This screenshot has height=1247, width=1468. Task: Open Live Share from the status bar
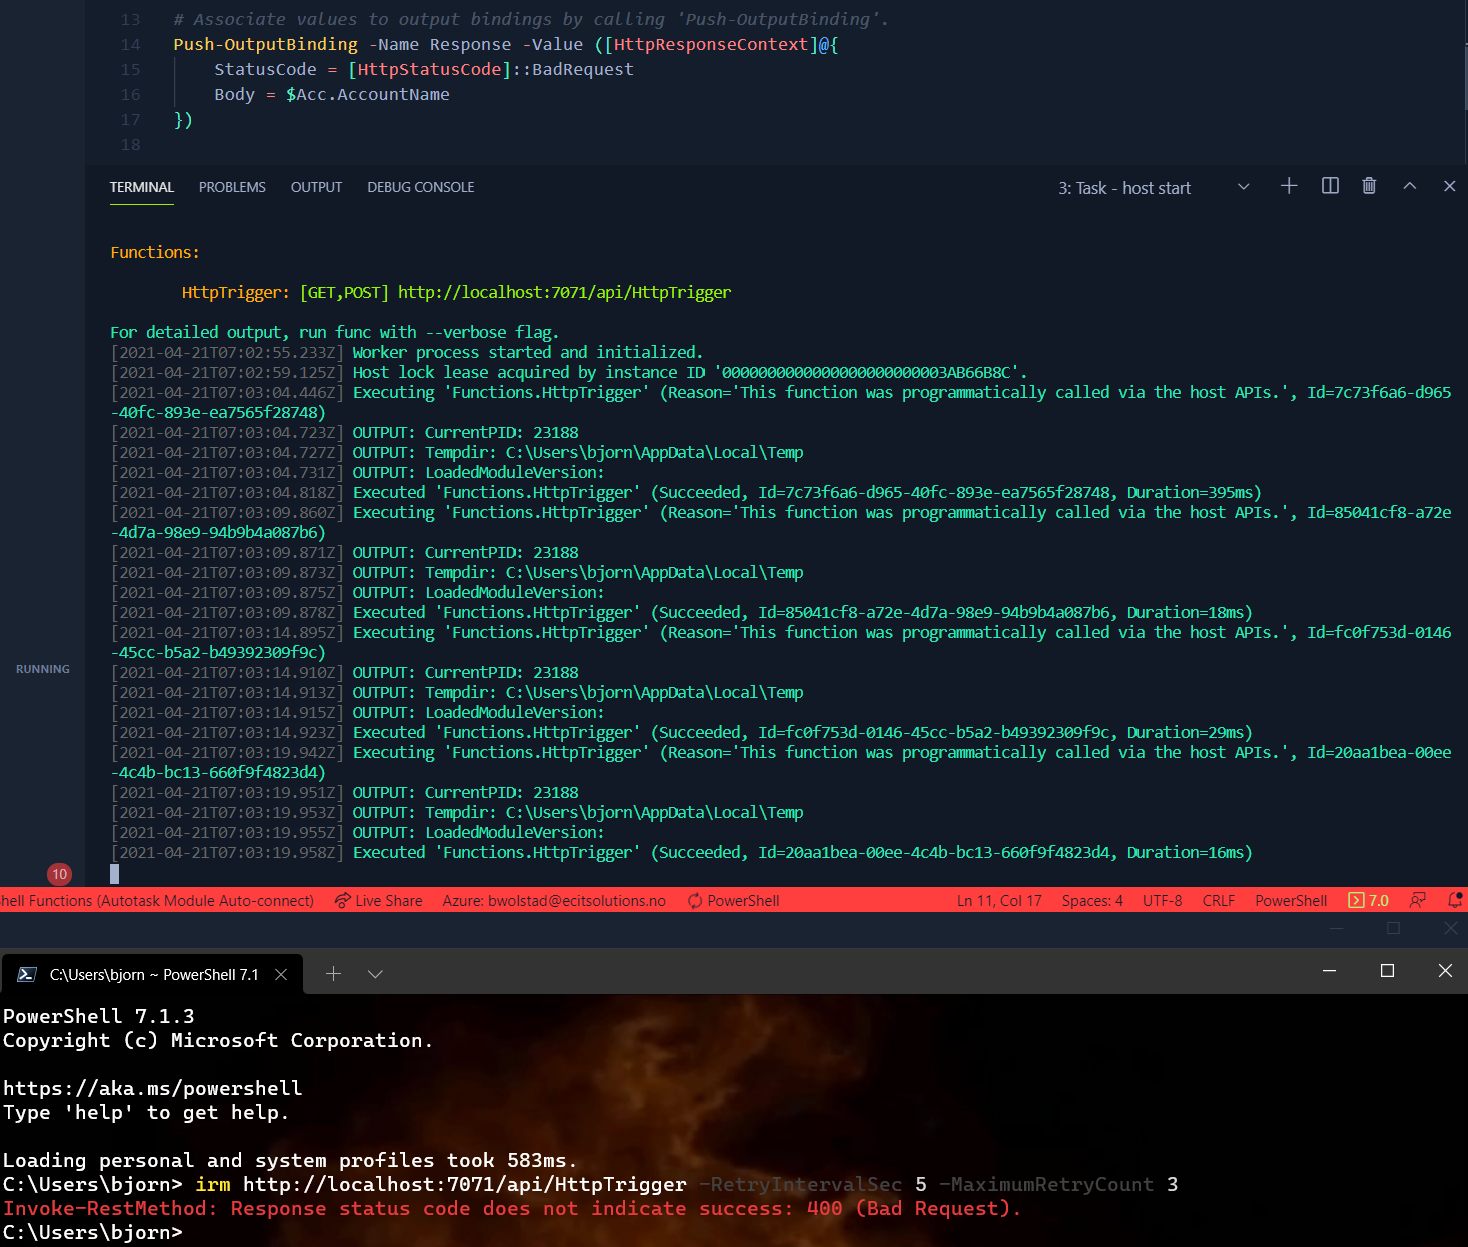378,900
